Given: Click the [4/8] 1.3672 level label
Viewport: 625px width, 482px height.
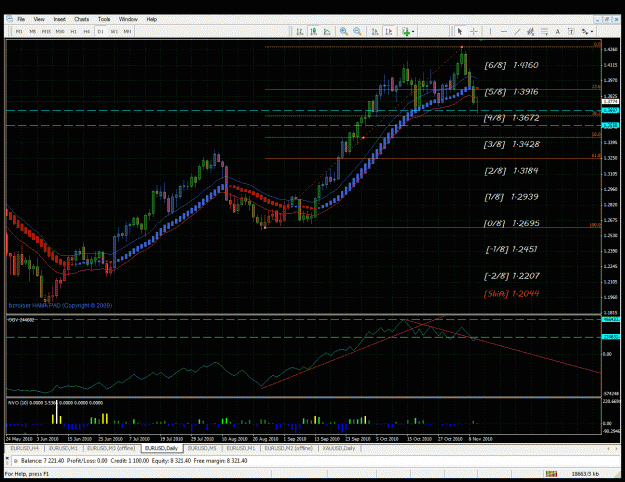Looking at the screenshot, I should click(511, 118).
